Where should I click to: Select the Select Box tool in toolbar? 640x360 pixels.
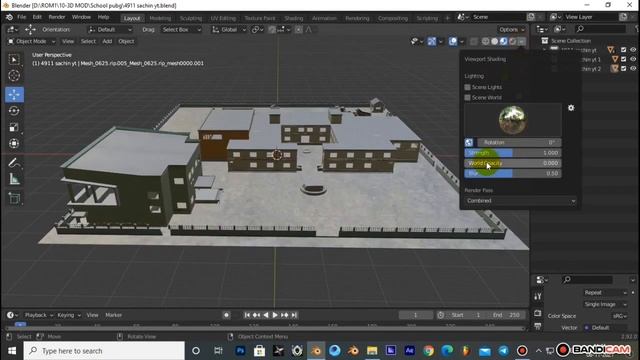[14, 60]
